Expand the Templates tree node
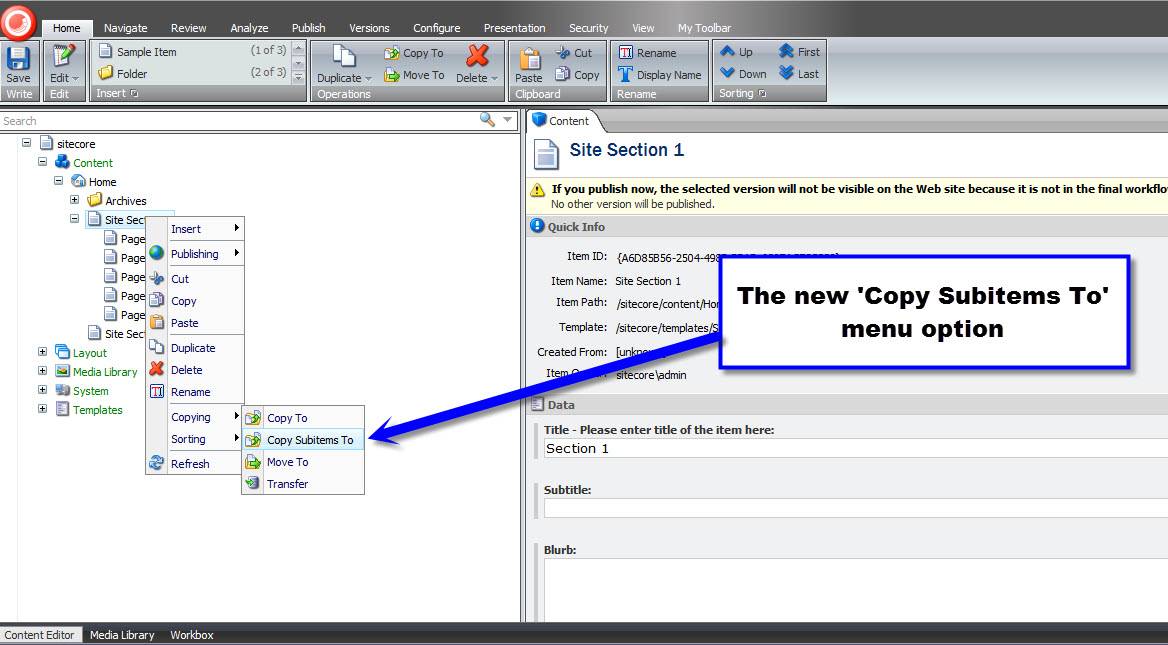 point(42,409)
